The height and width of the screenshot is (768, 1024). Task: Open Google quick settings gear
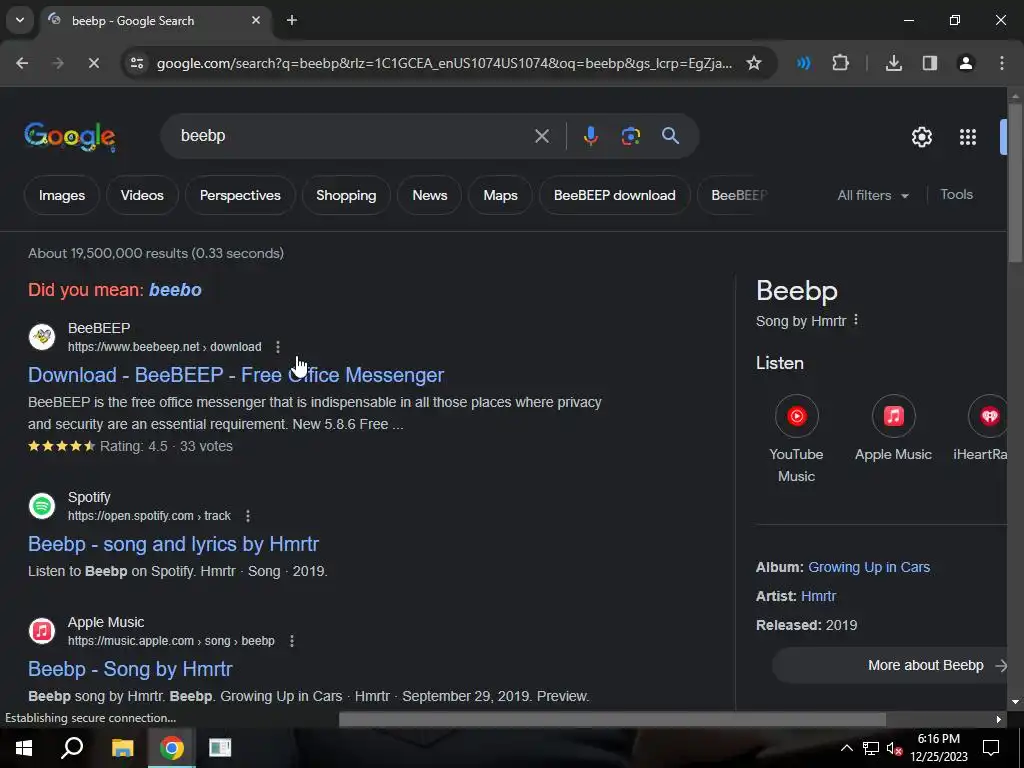[921, 137]
